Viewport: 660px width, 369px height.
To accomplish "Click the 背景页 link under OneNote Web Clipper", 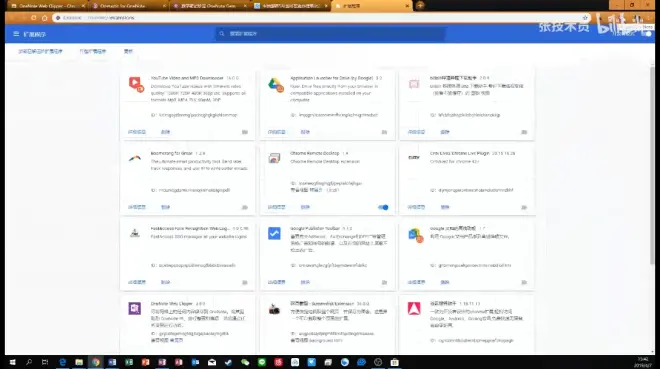I will pos(177,340).
